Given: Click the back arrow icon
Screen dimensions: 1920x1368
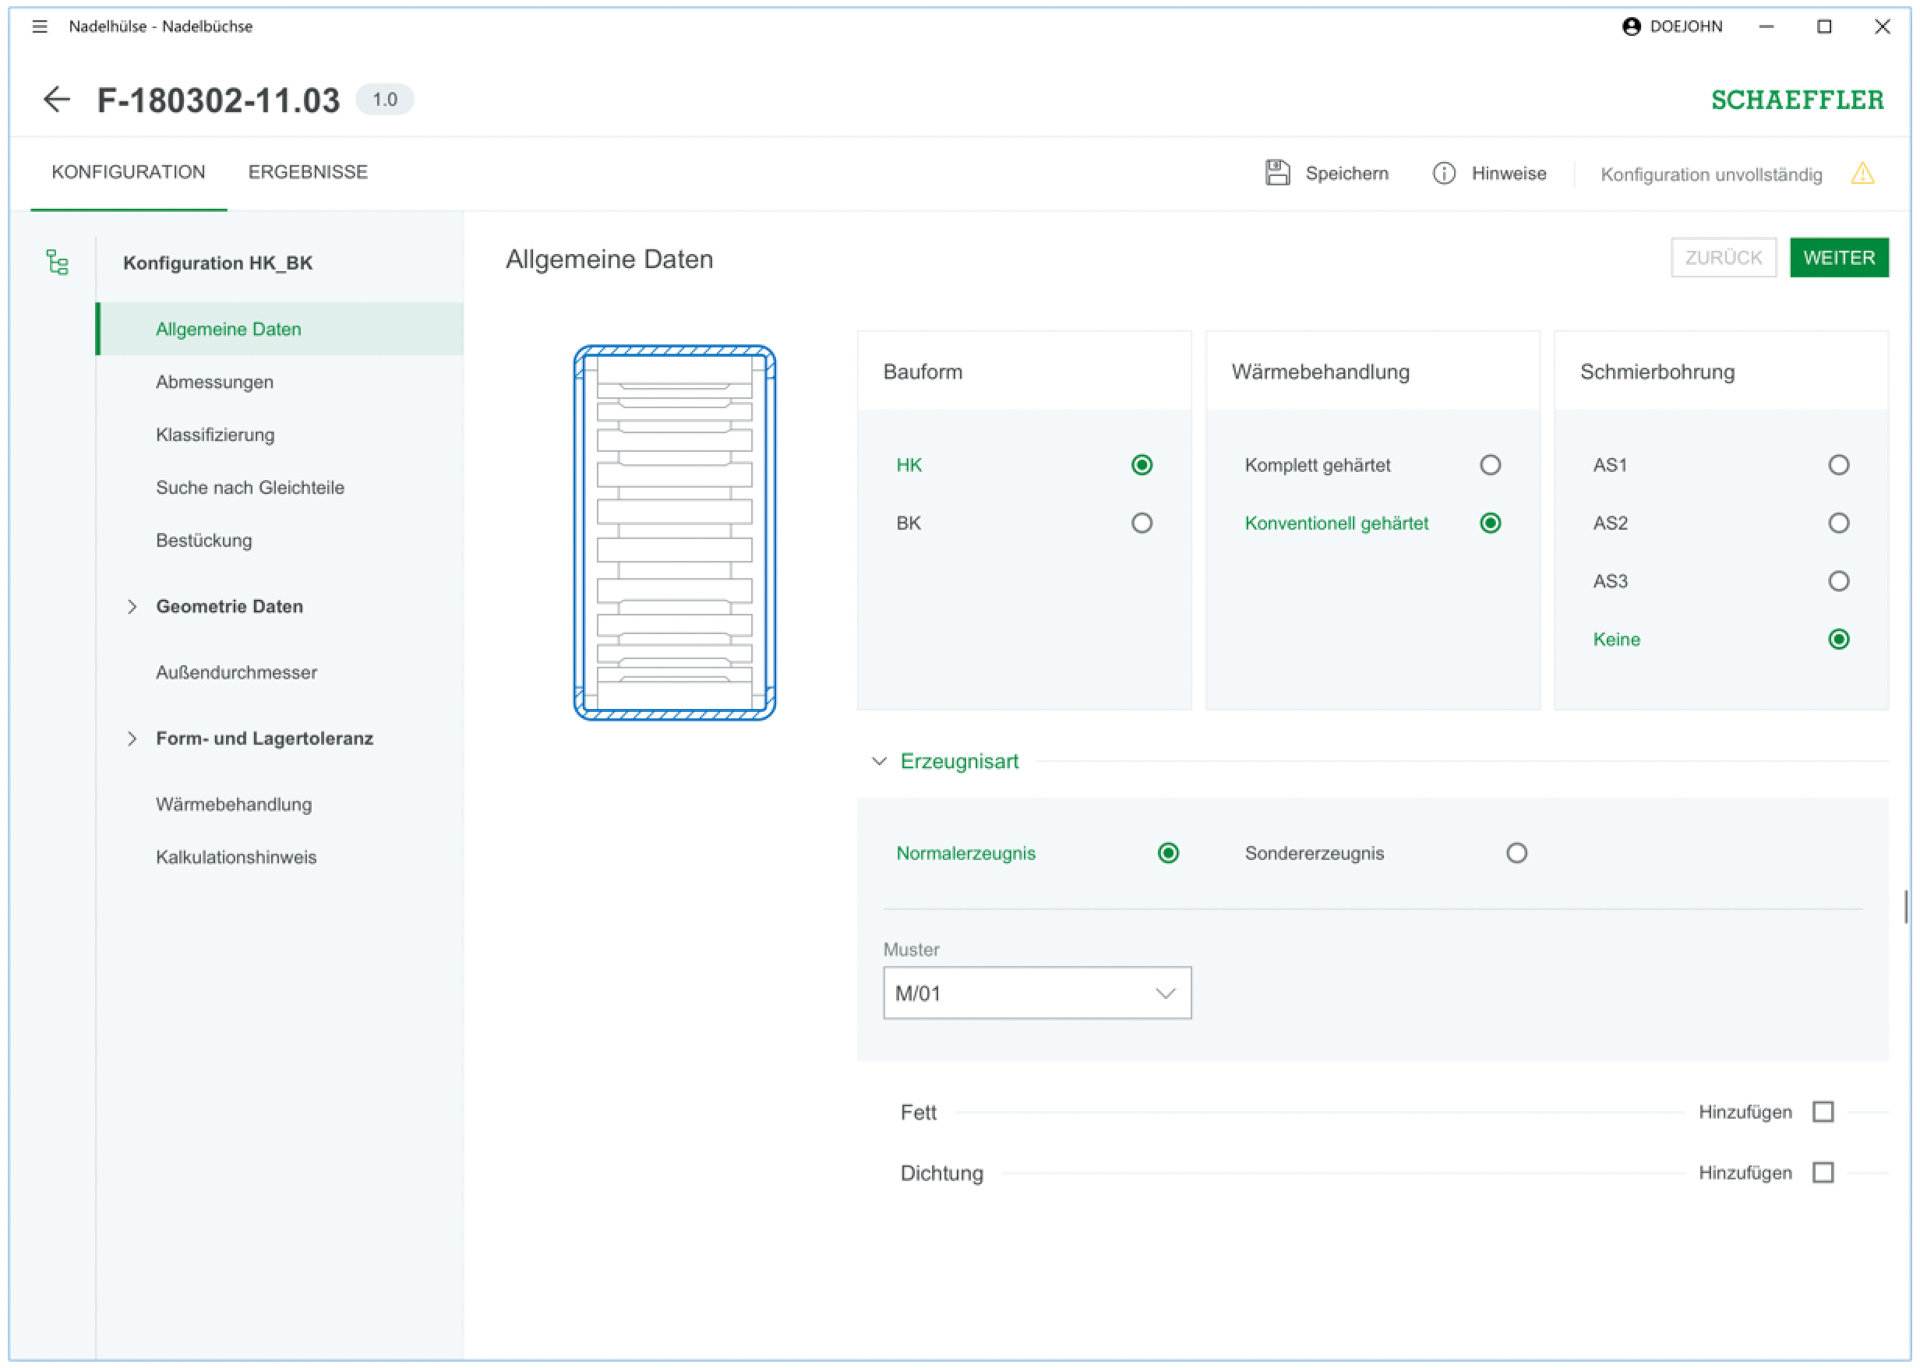Looking at the screenshot, I should click(x=56, y=99).
